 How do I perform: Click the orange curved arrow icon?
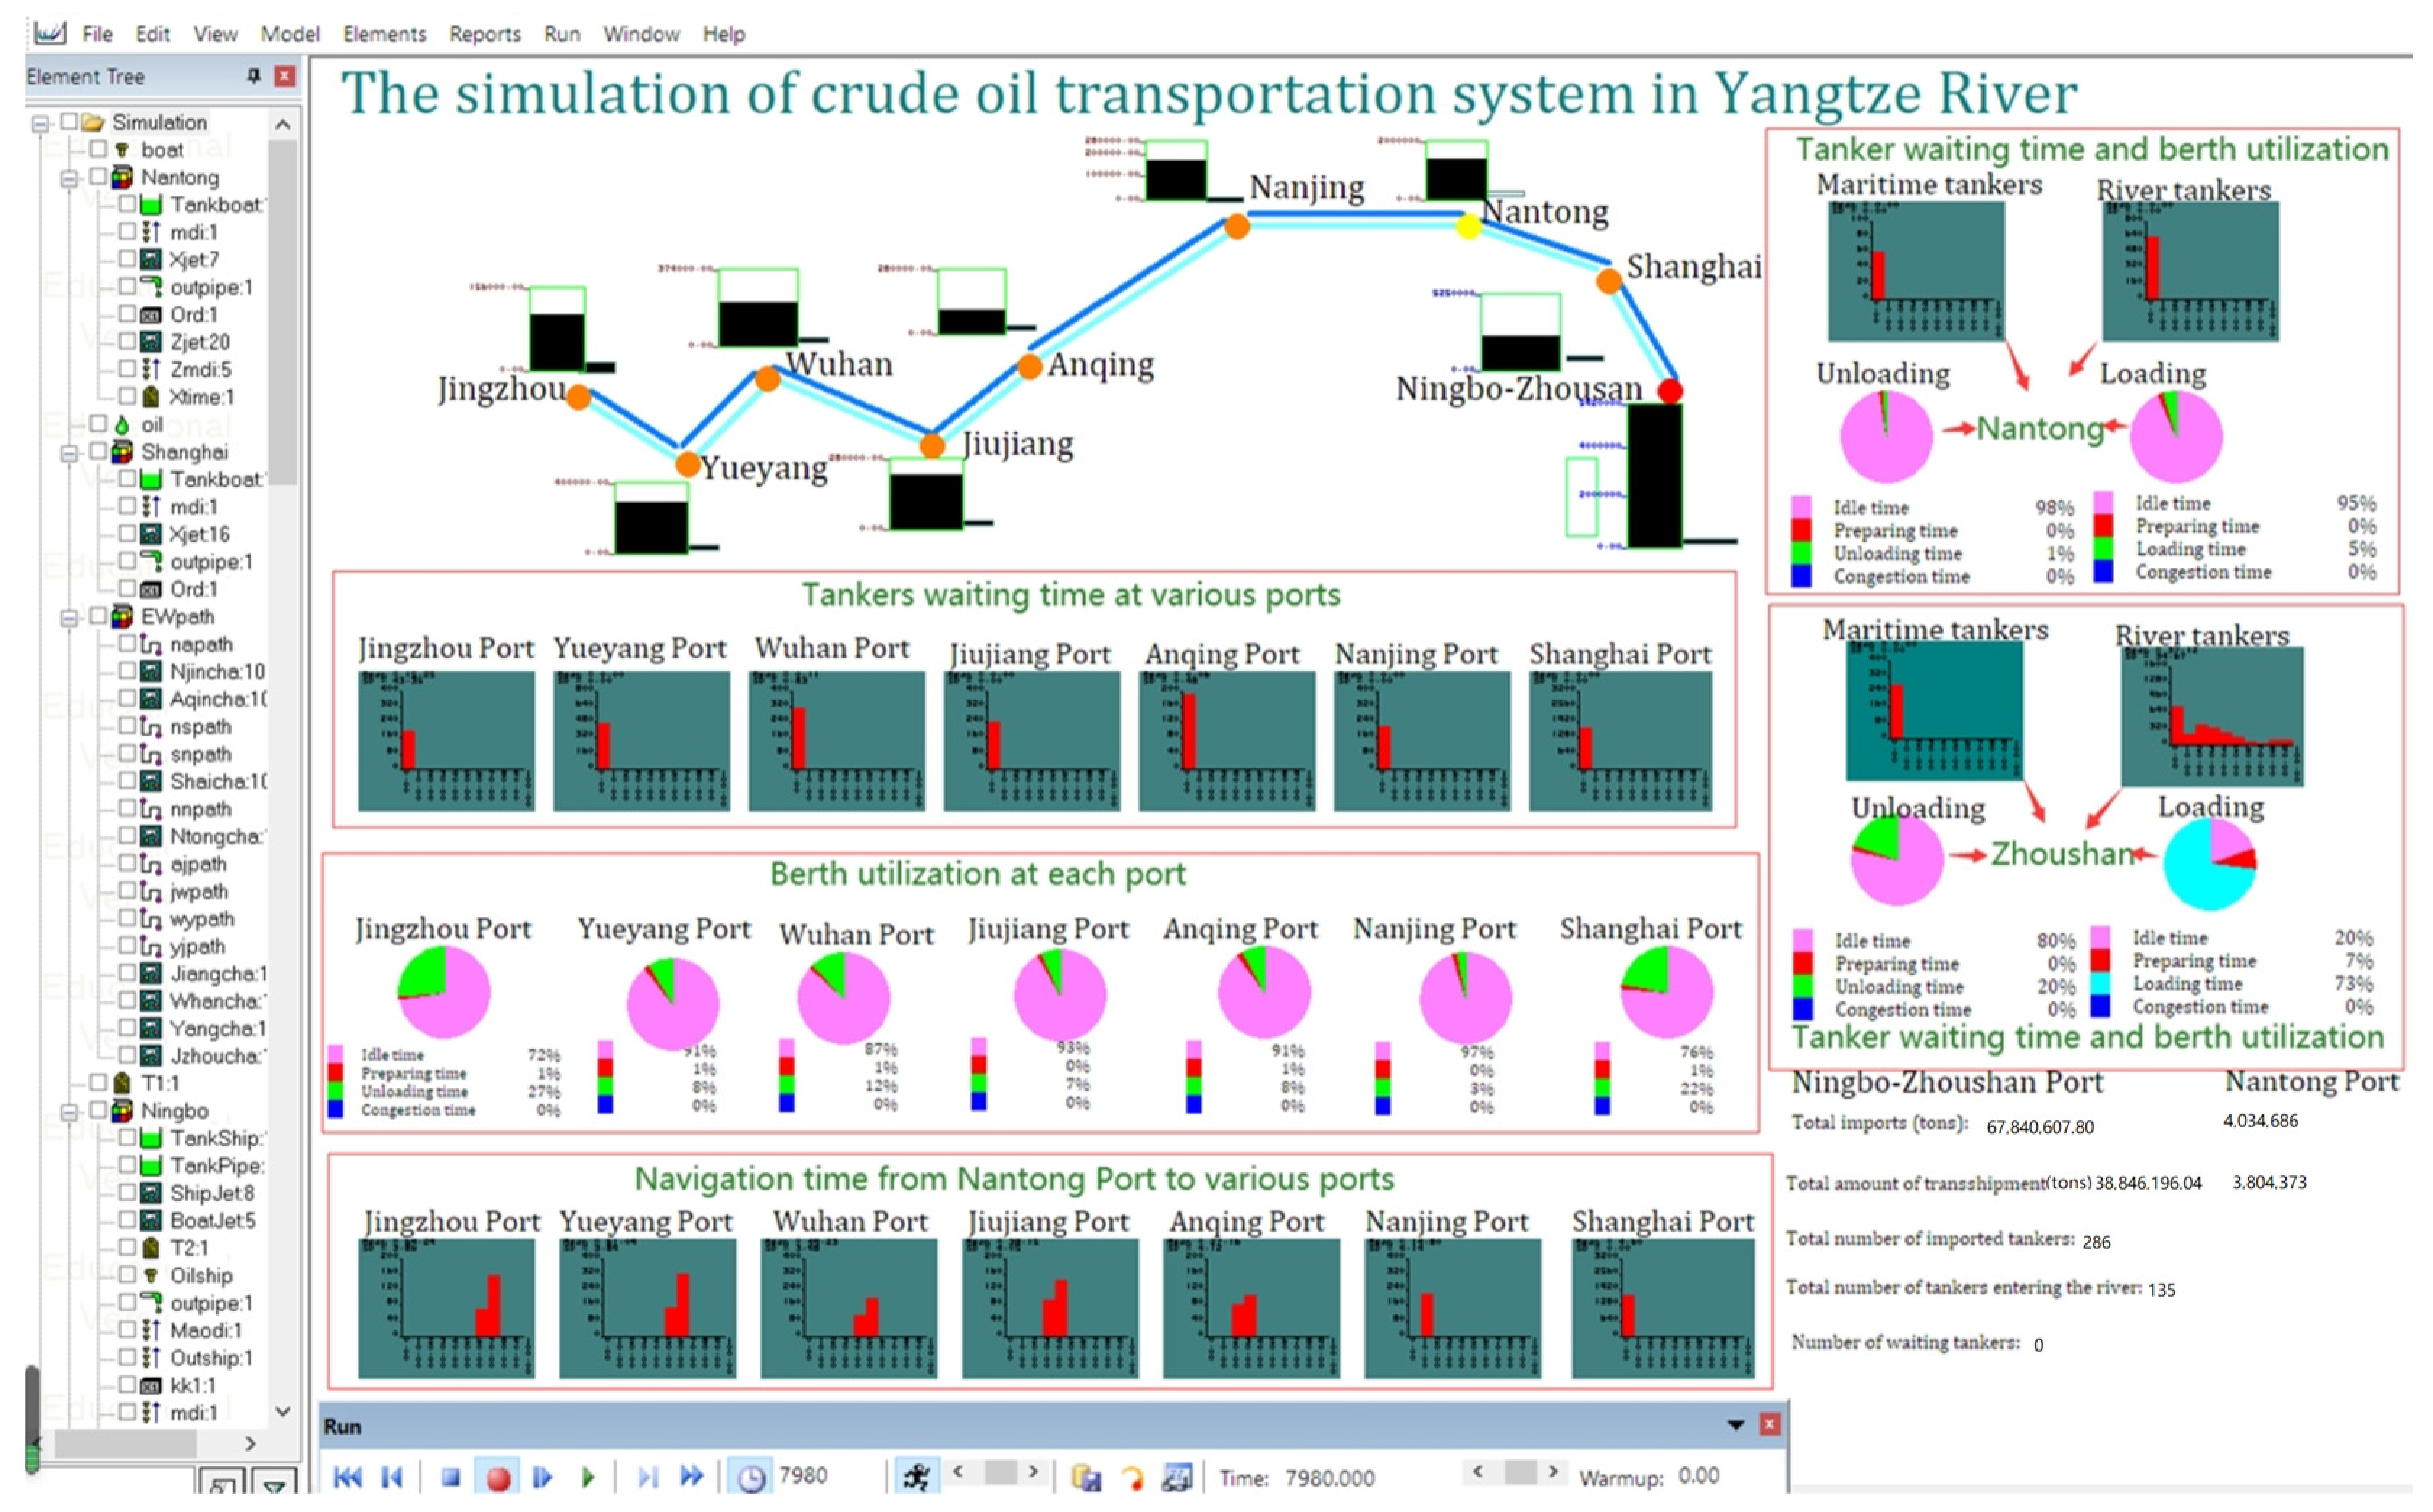click(x=1132, y=1477)
